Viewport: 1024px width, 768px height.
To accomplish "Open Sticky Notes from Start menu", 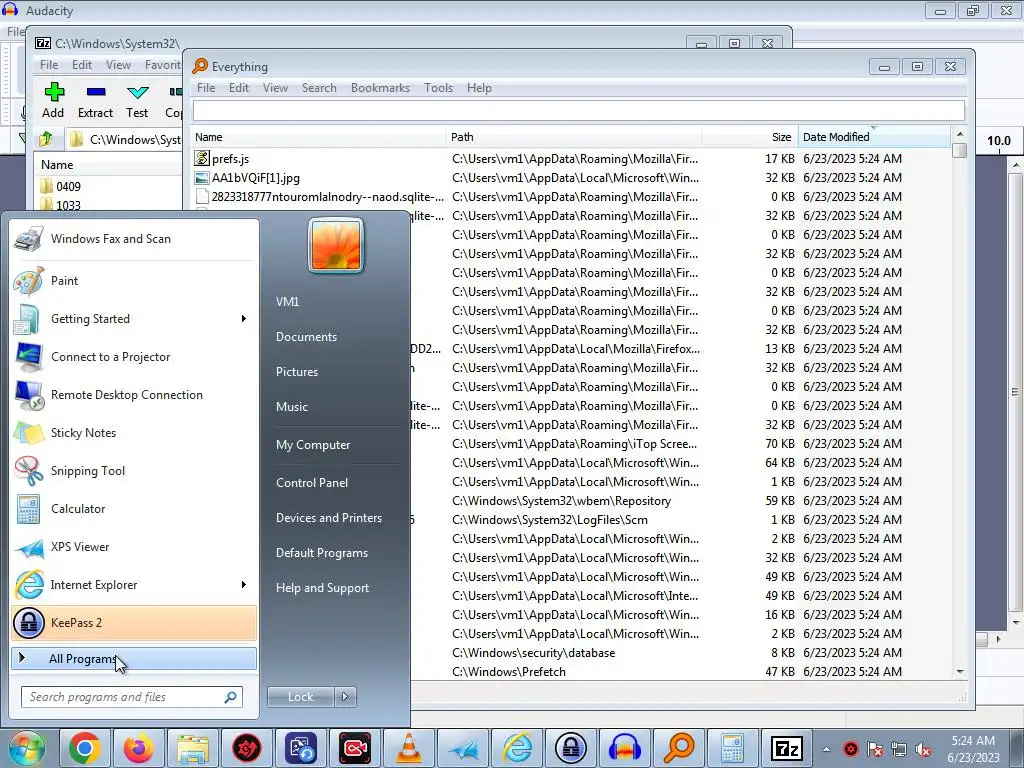I will click(134, 432).
